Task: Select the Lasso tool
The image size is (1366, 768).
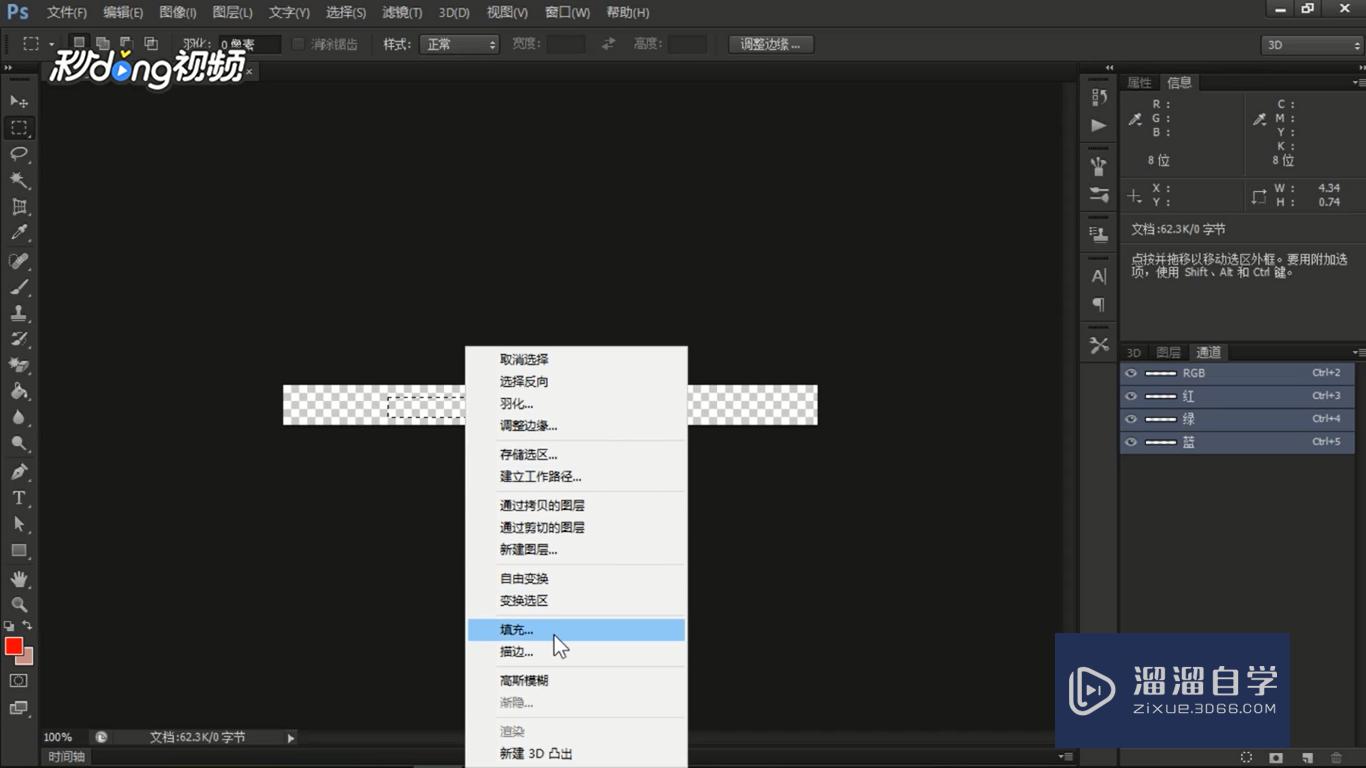Action: click(x=19, y=154)
